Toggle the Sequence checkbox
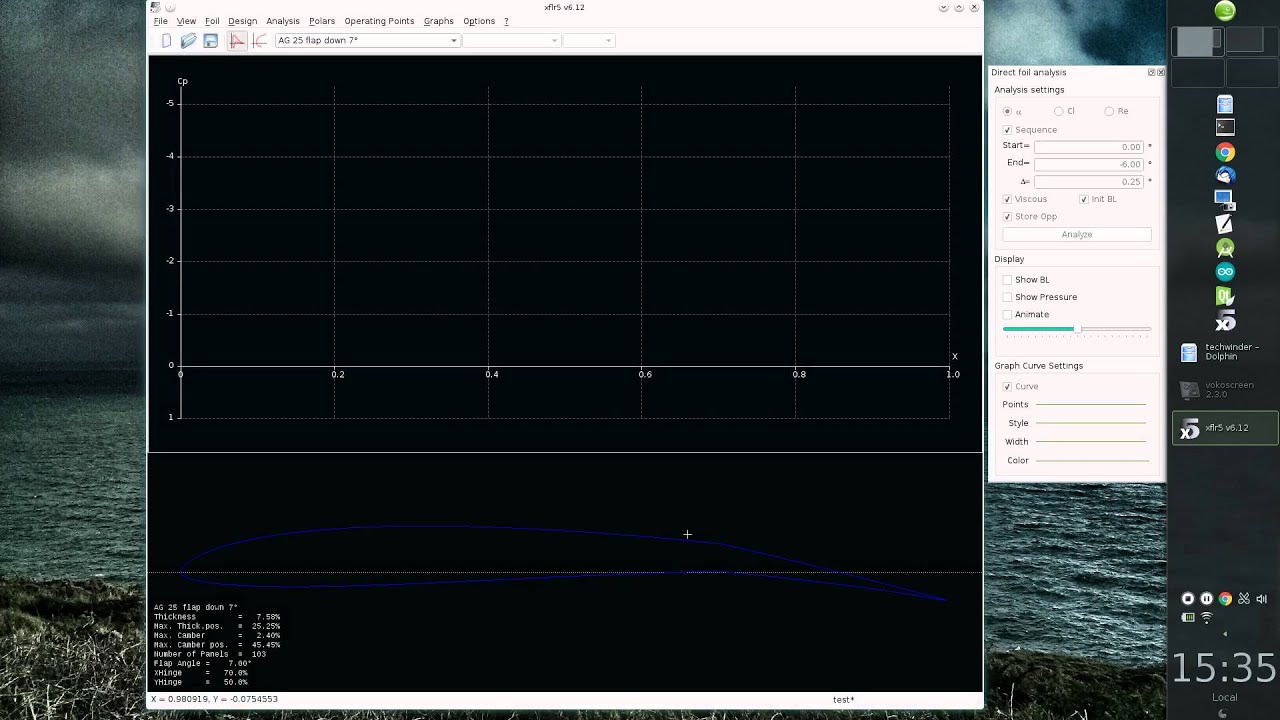 click(1008, 130)
